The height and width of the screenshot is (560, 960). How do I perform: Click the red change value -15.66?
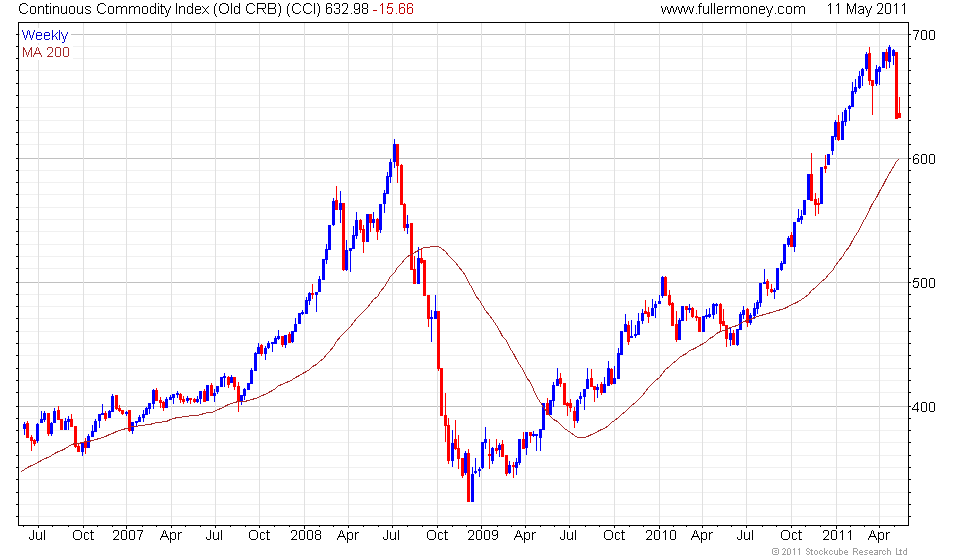[393, 9]
